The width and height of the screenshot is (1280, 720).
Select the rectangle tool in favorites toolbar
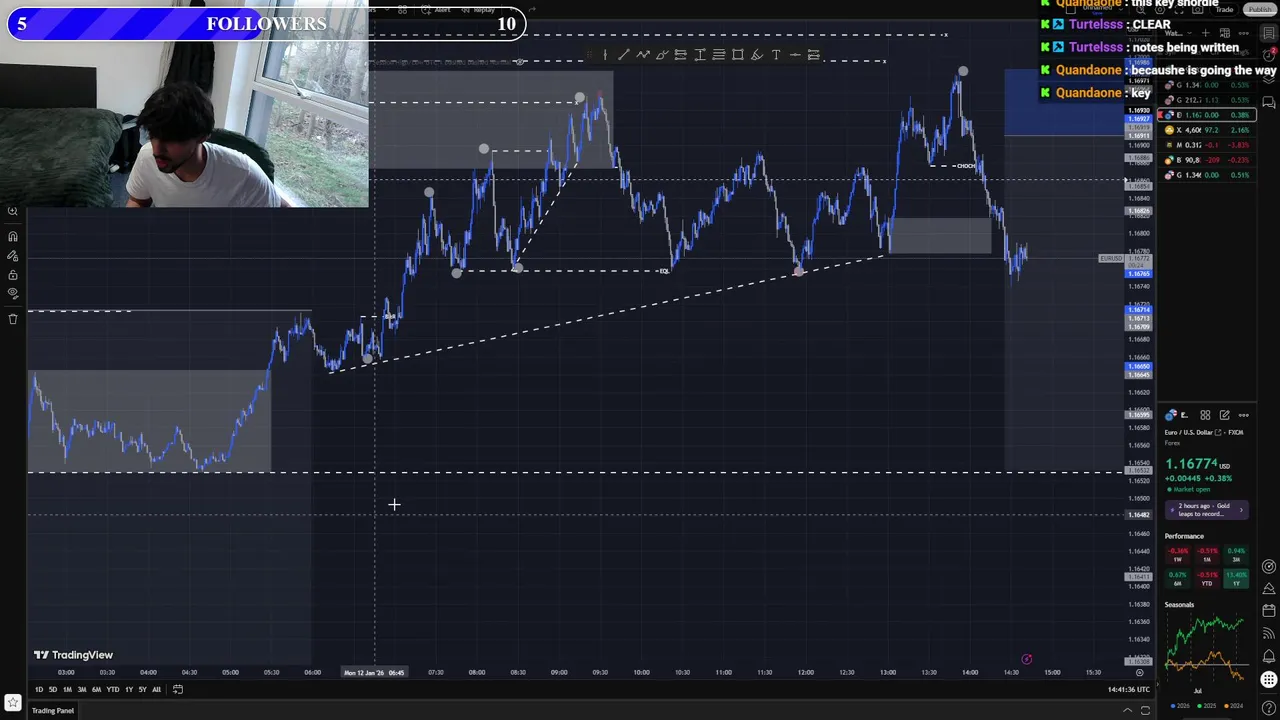click(738, 54)
